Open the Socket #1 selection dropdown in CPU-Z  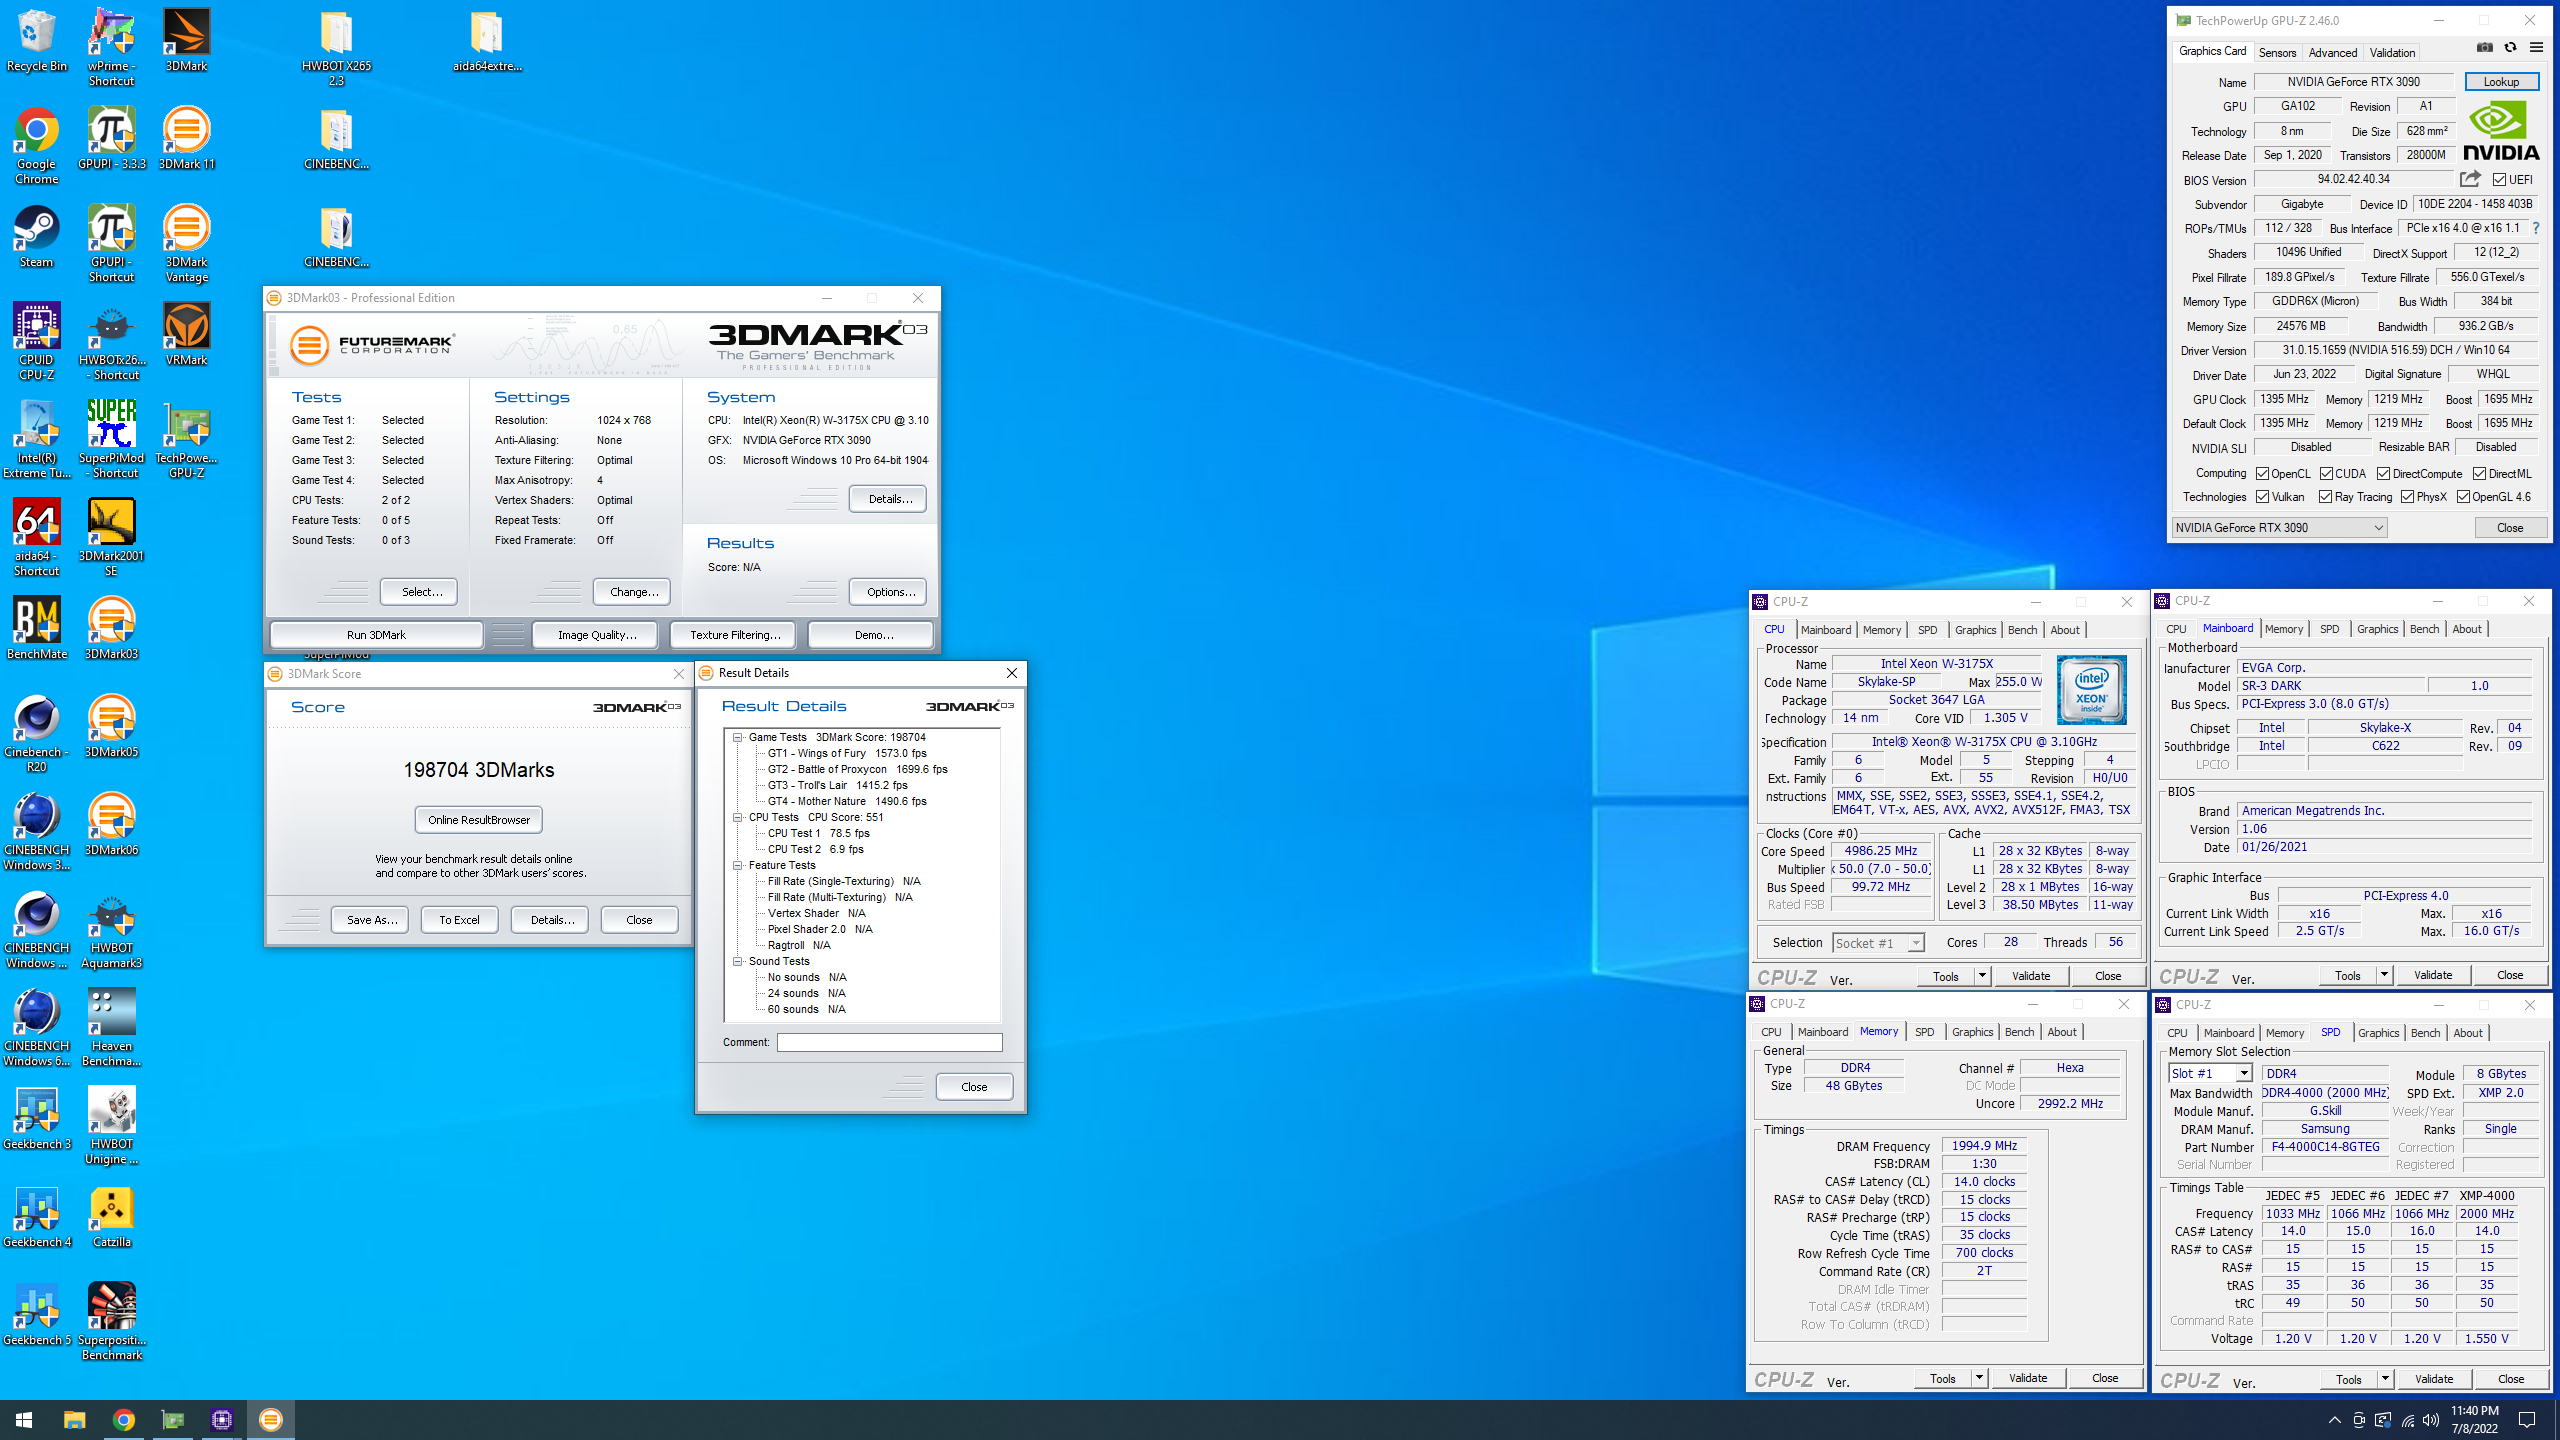click(x=1878, y=943)
